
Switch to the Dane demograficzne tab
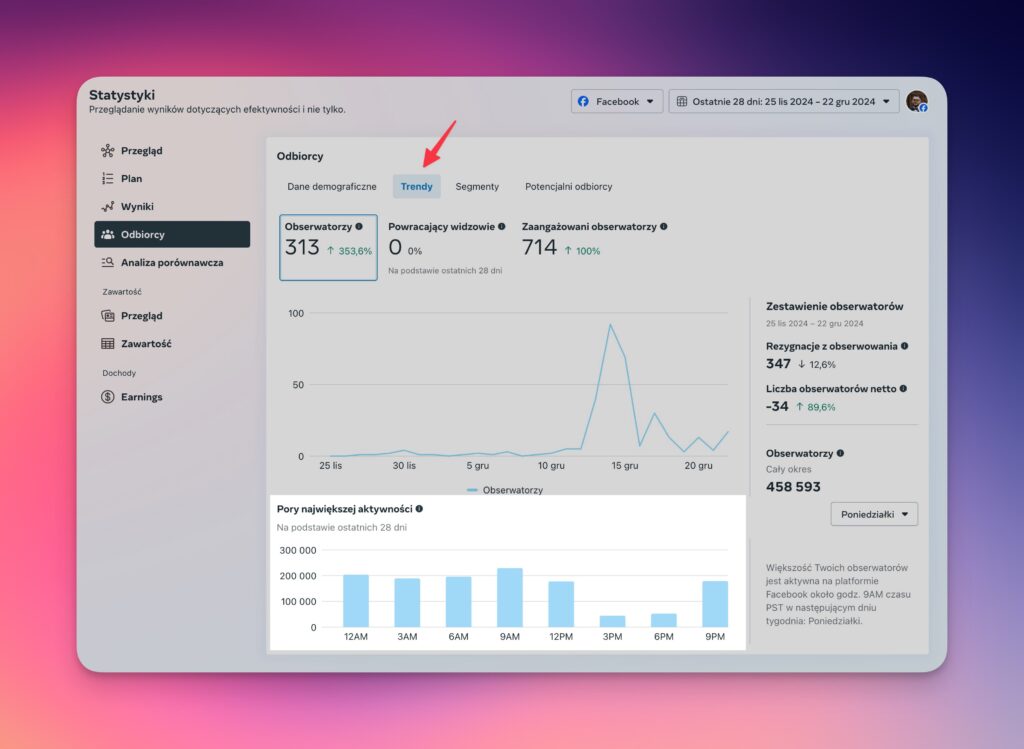click(x=332, y=187)
